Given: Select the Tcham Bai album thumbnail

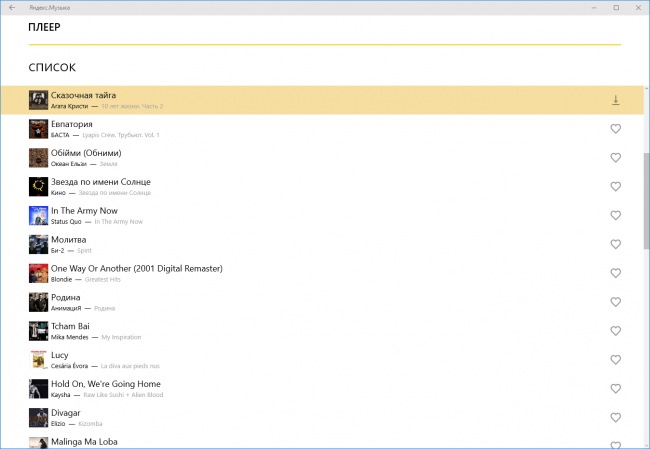Looking at the screenshot, I should click(x=39, y=331).
